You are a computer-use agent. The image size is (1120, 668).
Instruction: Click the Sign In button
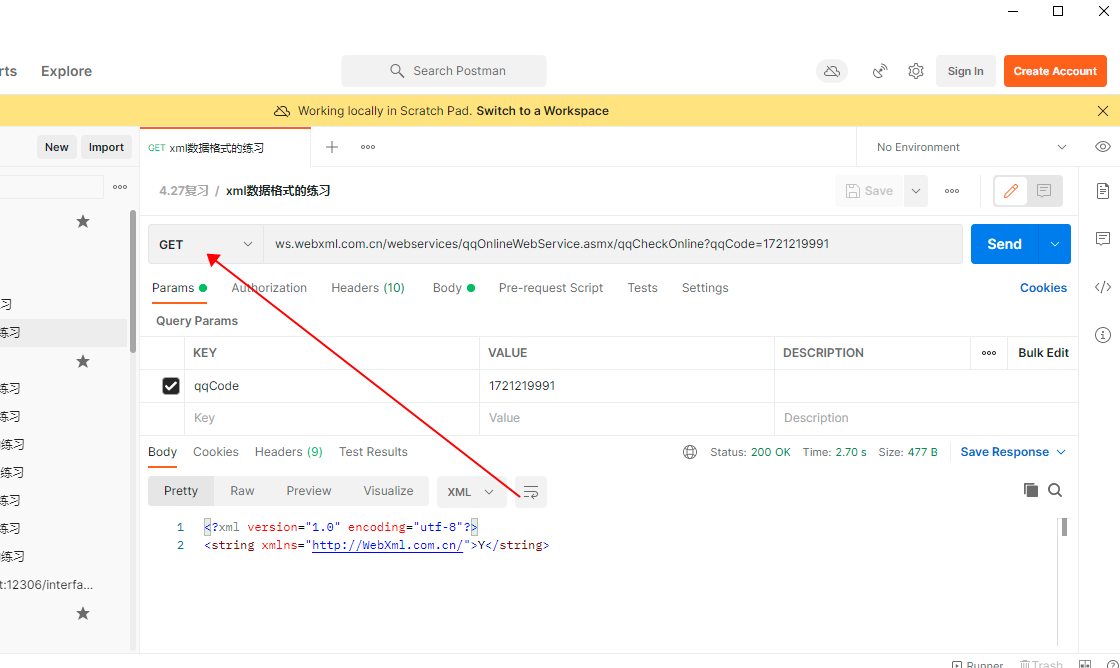[966, 71]
